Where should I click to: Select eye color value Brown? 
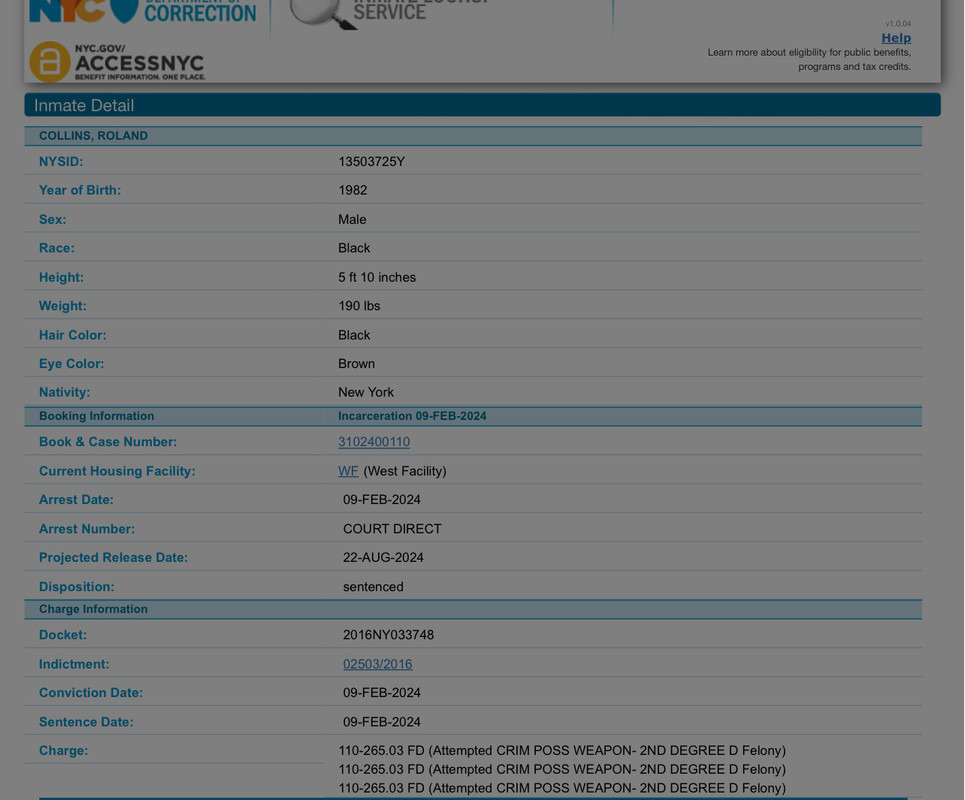click(356, 364)
